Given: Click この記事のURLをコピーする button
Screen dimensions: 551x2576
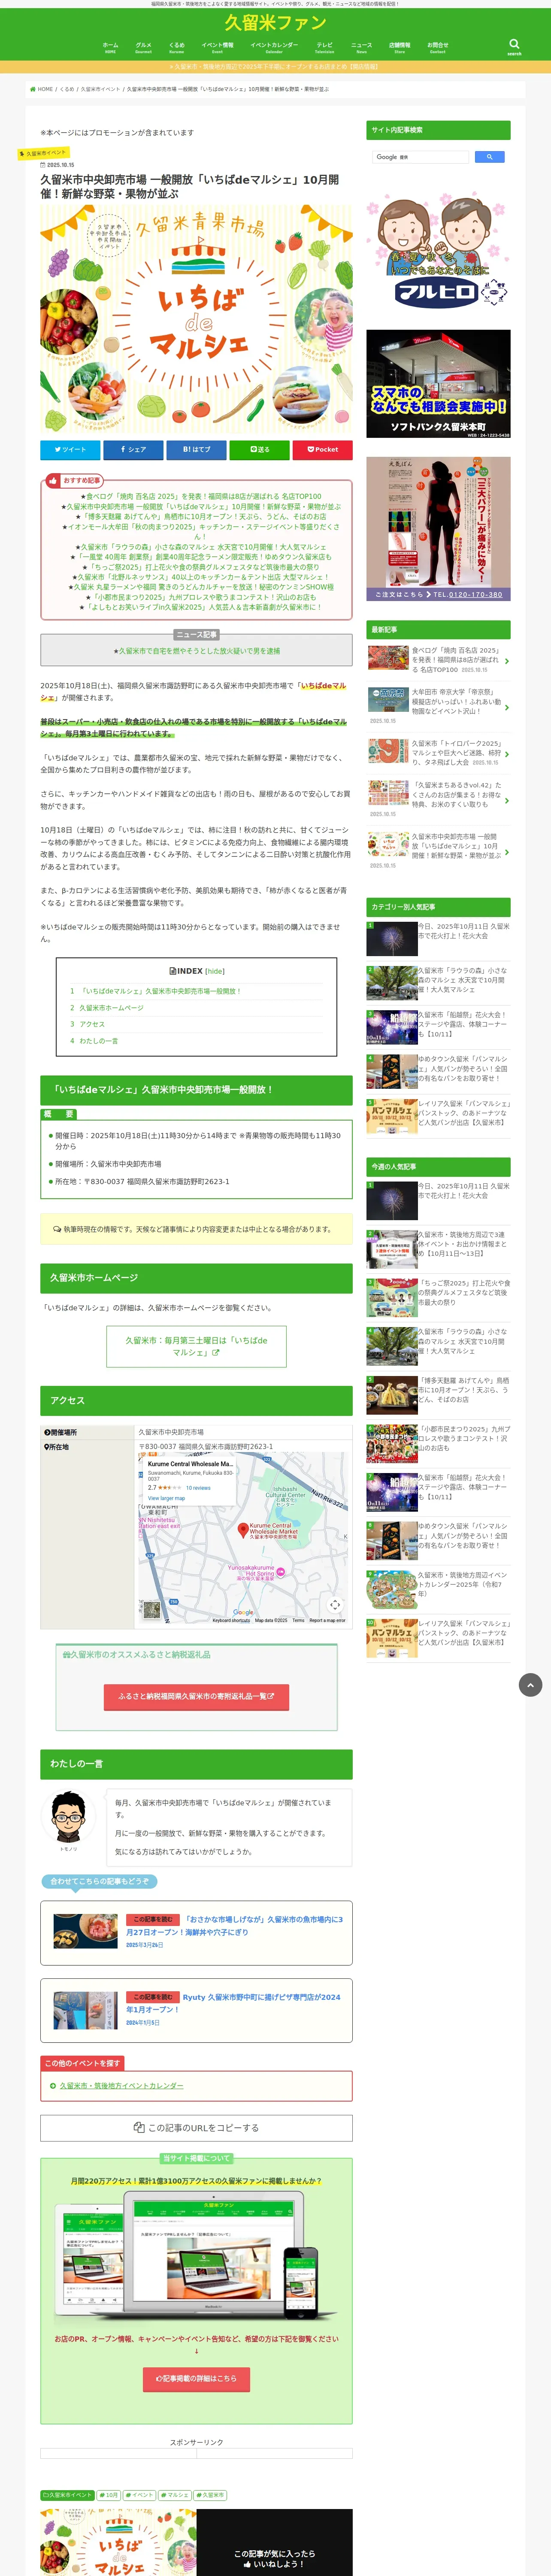Looking at the screenshot, I should coord(196,2128).
